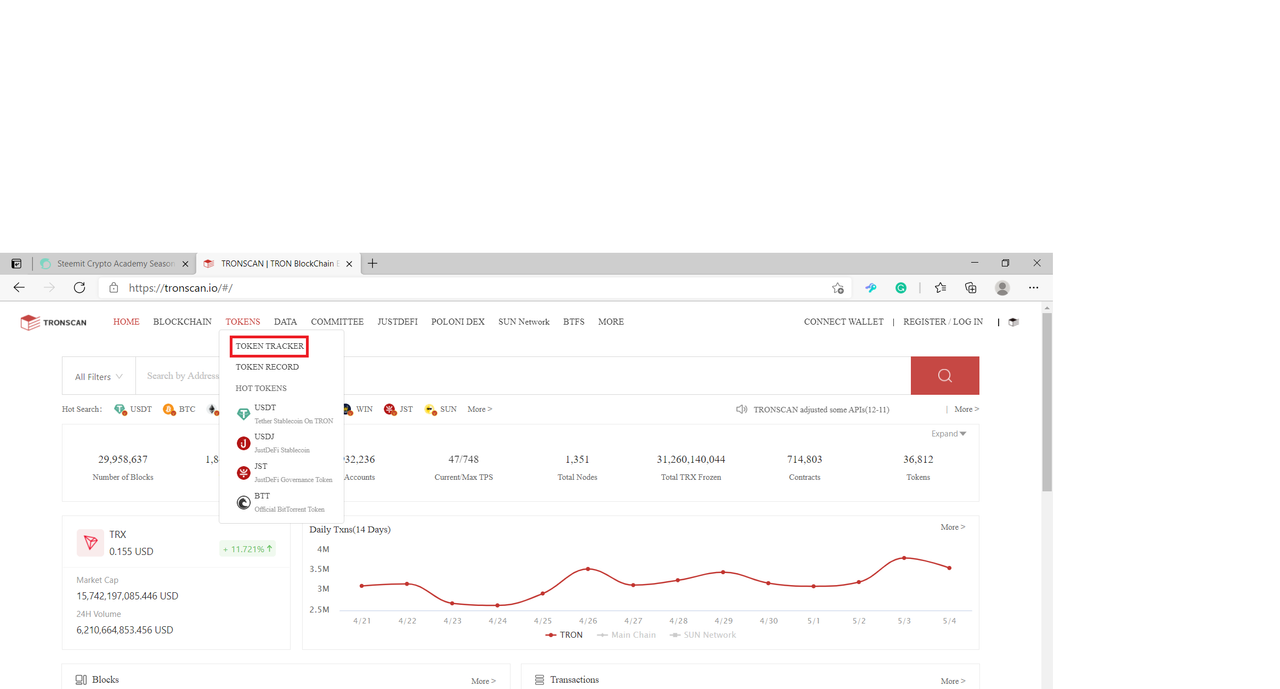Click the 5/3 peak point on chart
This screenshot has width=1280, height=689.
tap(904, 558)
